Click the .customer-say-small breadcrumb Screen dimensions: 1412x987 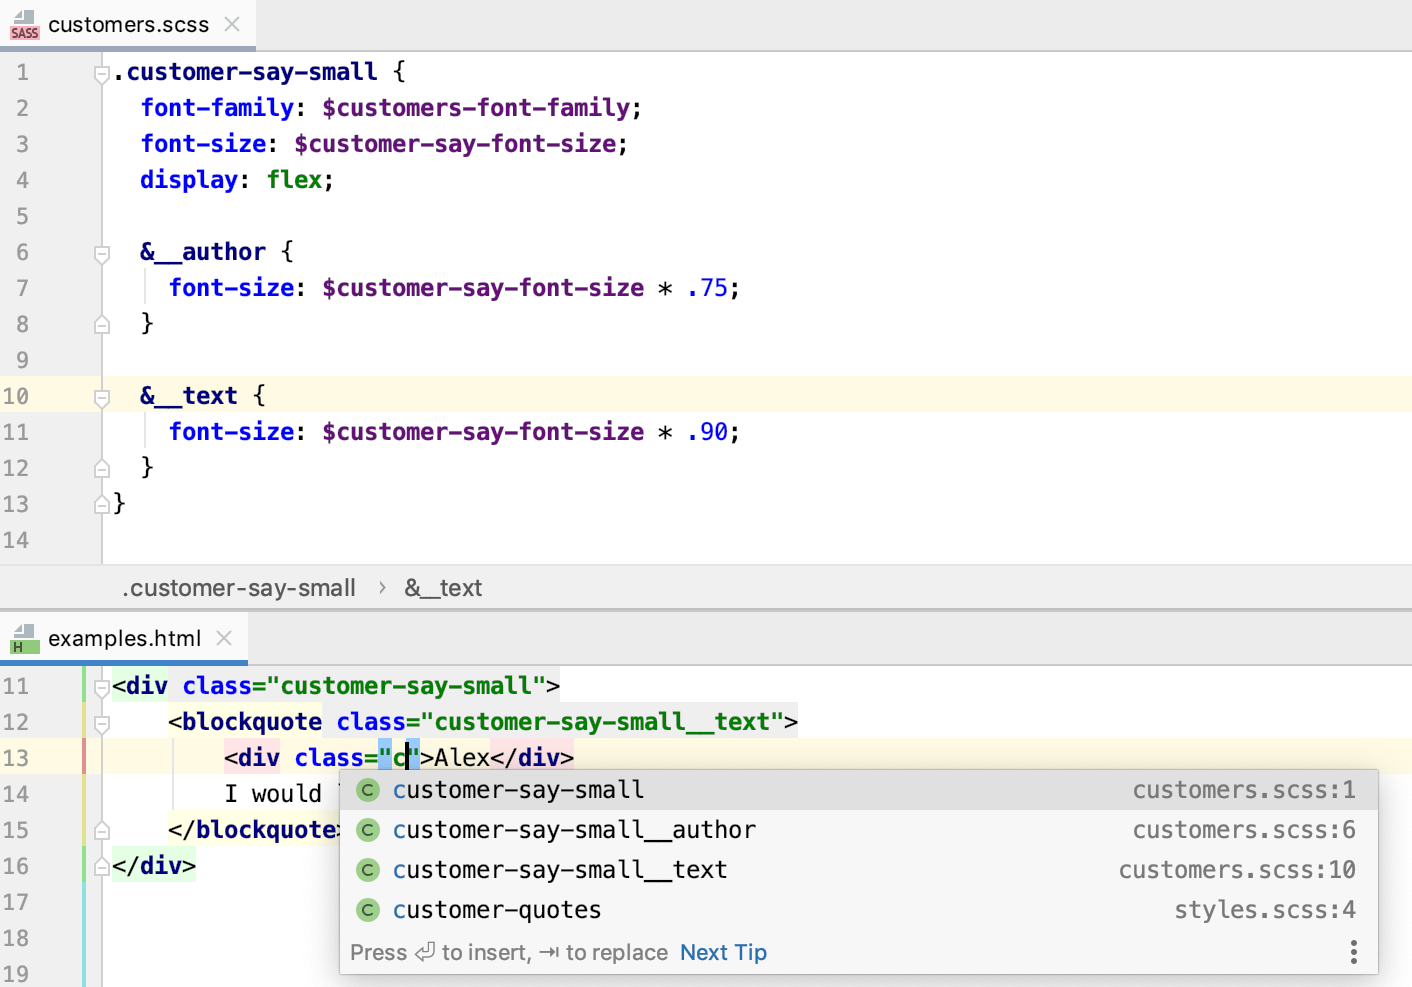pyautogui.click(x=238, y=588)
